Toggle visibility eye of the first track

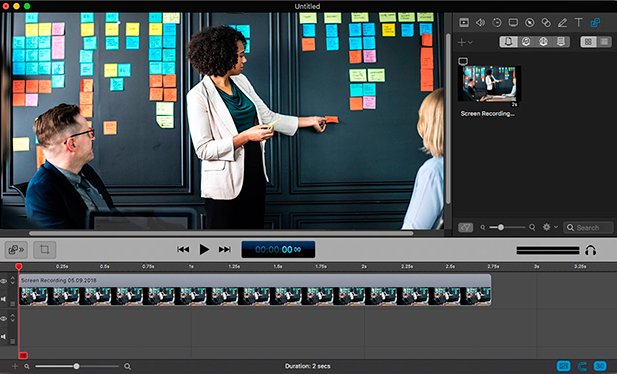coord(4,281)
